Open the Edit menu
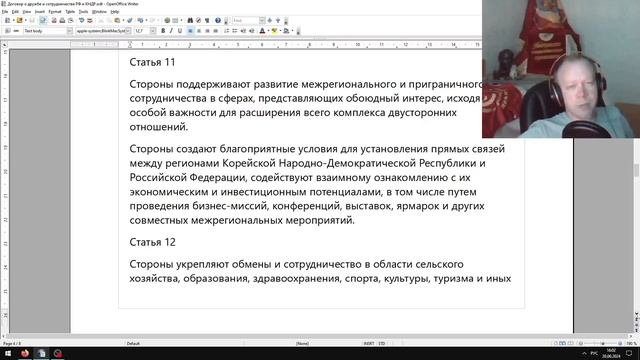The image size is (640, 360). point(15,12)
